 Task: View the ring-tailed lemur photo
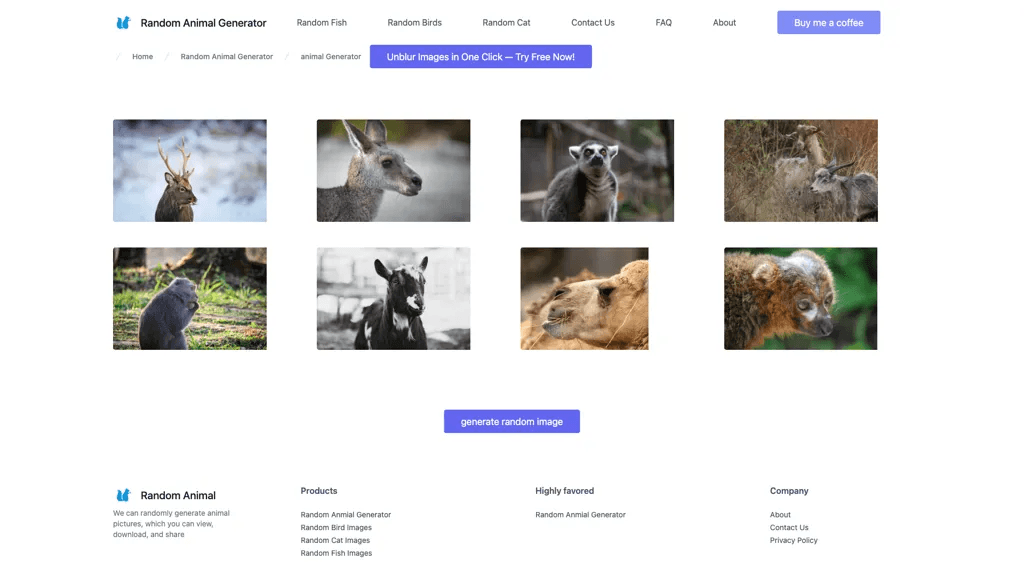[x=597, y=170]
